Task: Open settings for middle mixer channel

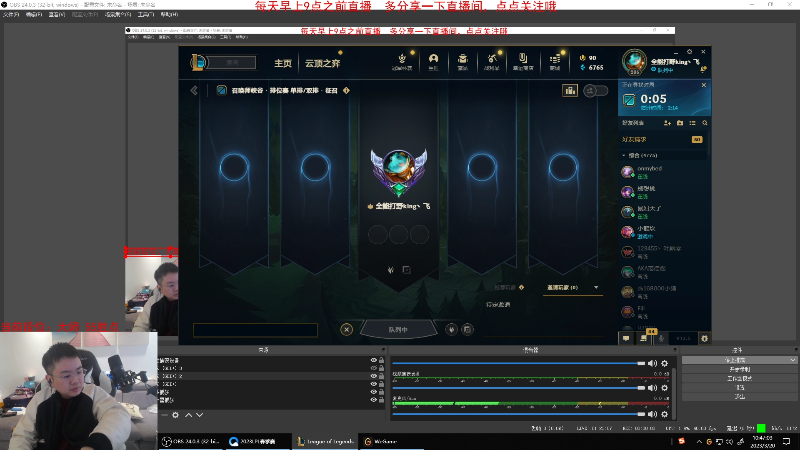Action: click(x=664, y=388)
